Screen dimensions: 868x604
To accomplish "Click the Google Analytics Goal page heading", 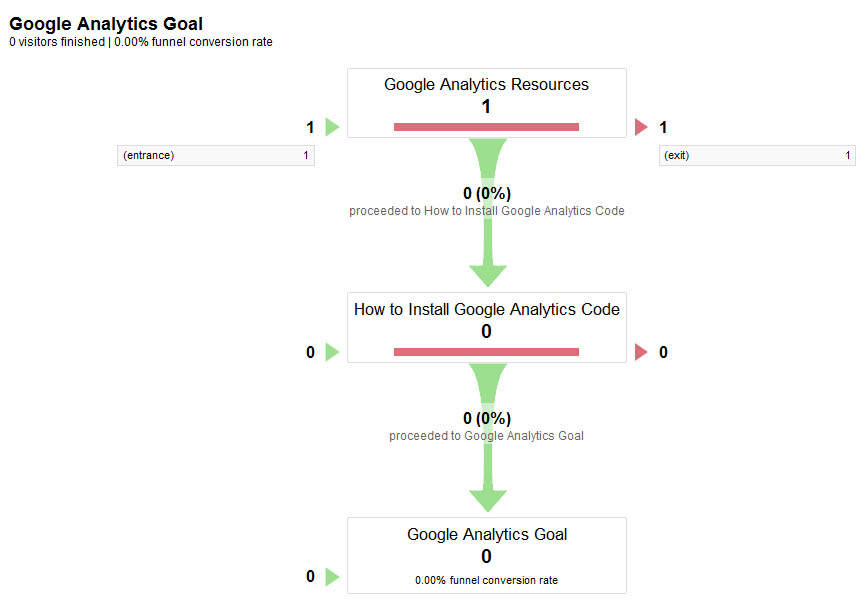I will [106, 23].
